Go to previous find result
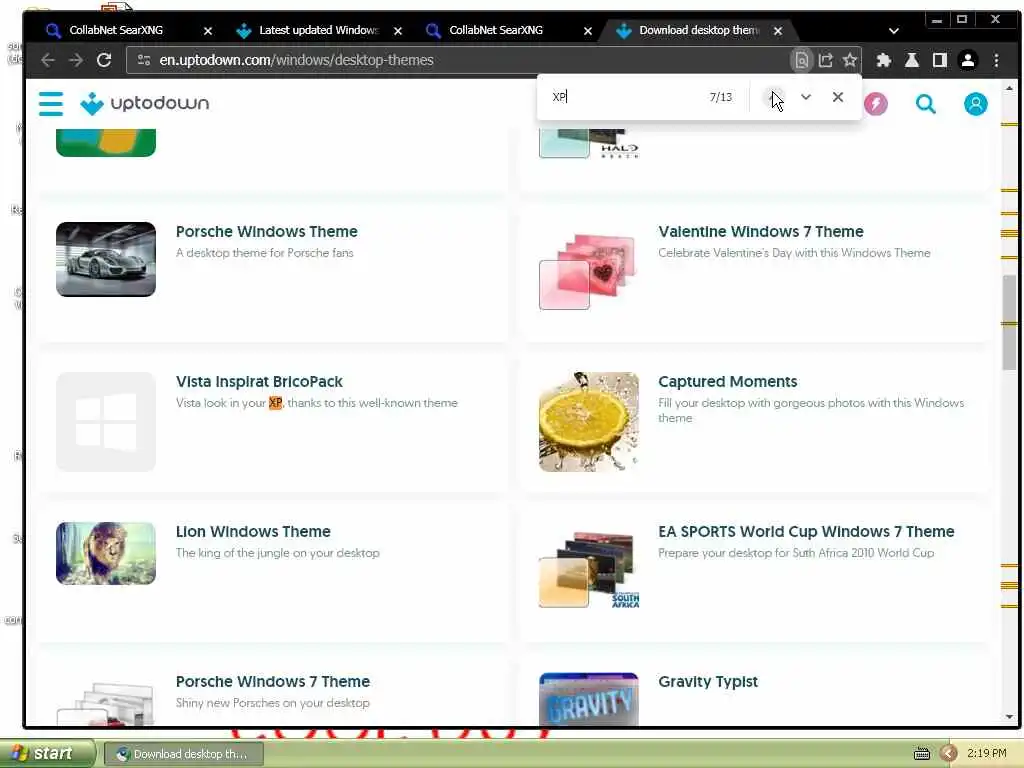 (x=775, y=97)
